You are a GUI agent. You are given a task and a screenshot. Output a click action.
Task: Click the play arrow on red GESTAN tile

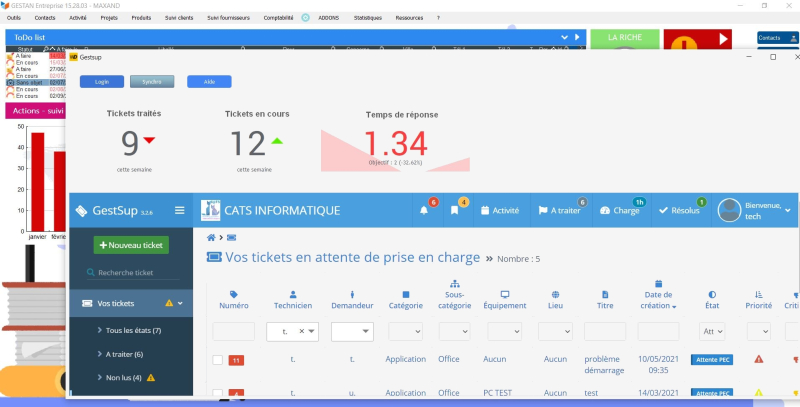723,39
